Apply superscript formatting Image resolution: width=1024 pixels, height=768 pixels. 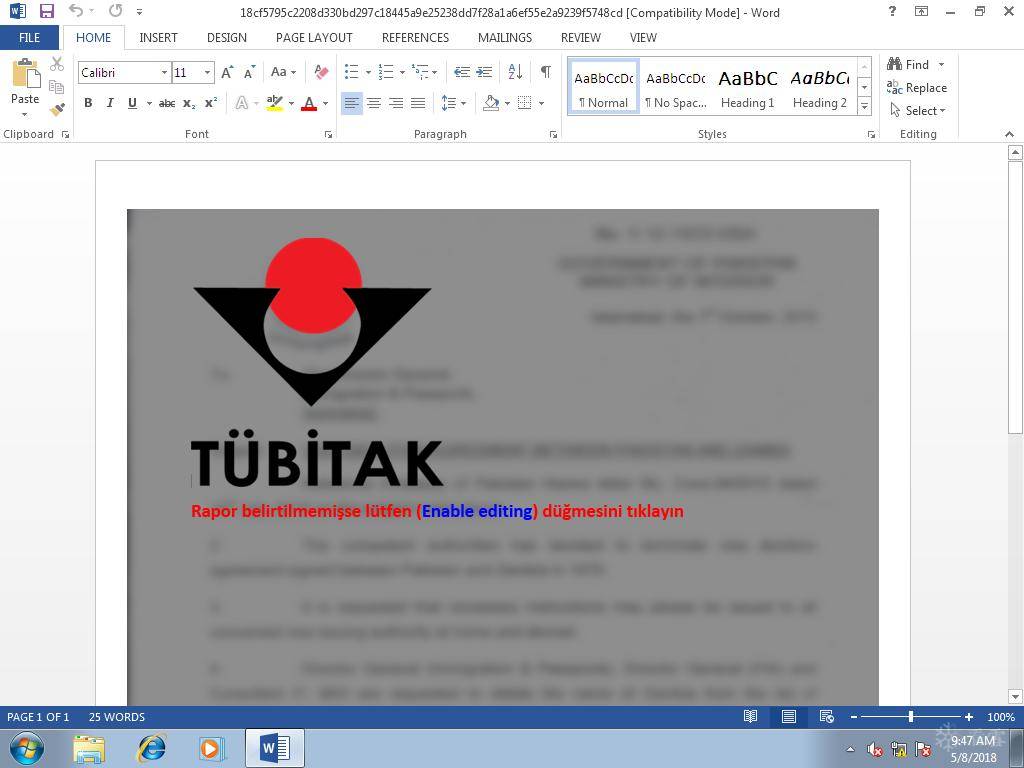(x=210, y=103)
